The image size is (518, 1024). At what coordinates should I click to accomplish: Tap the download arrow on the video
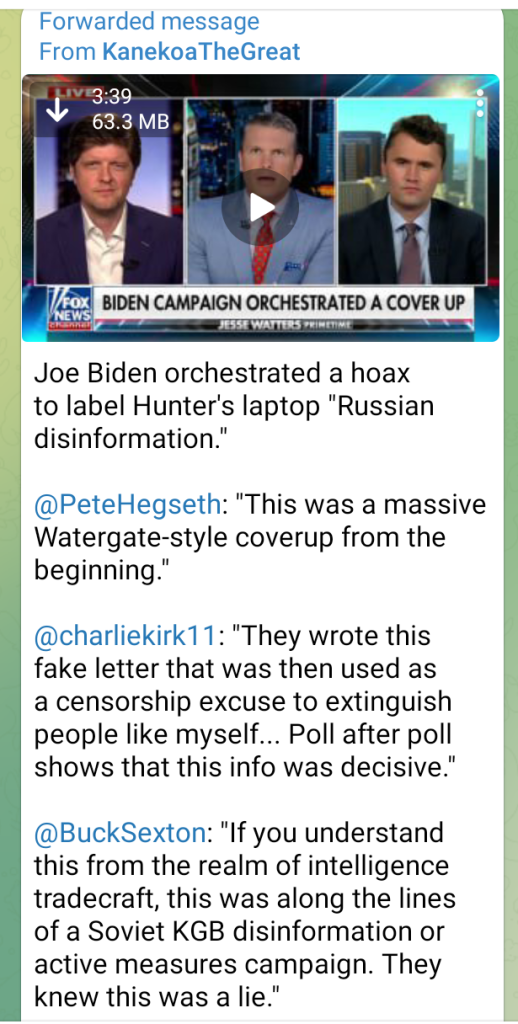click(58, 112)
